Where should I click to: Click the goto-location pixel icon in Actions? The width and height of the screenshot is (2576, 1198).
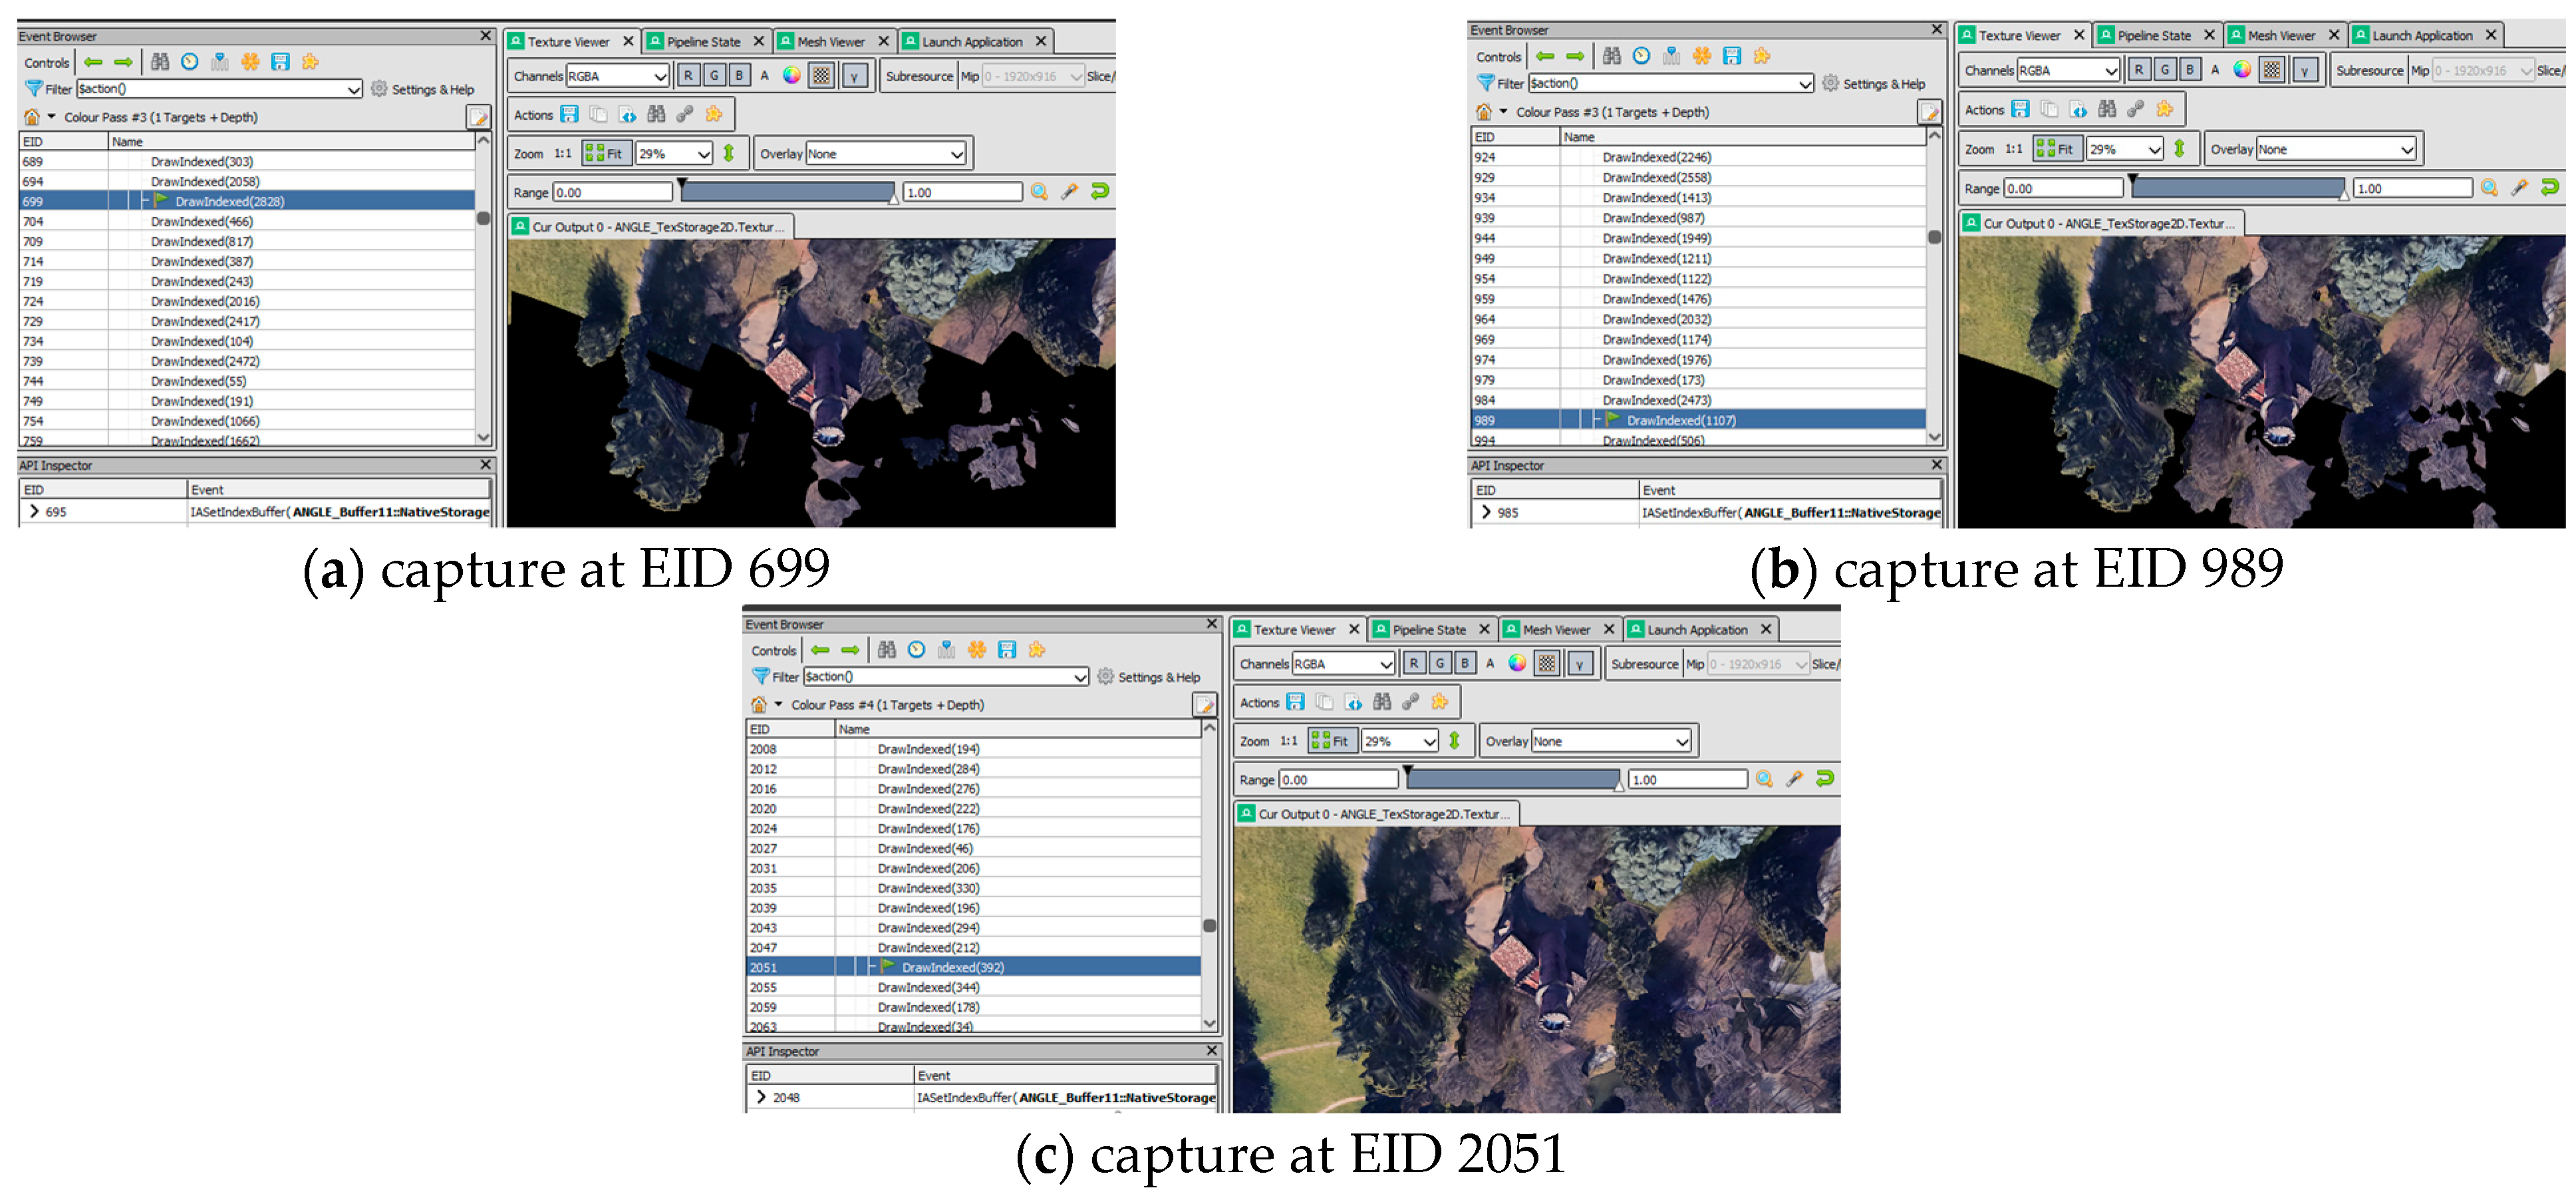pyautogui.click(x=628, y=115)
